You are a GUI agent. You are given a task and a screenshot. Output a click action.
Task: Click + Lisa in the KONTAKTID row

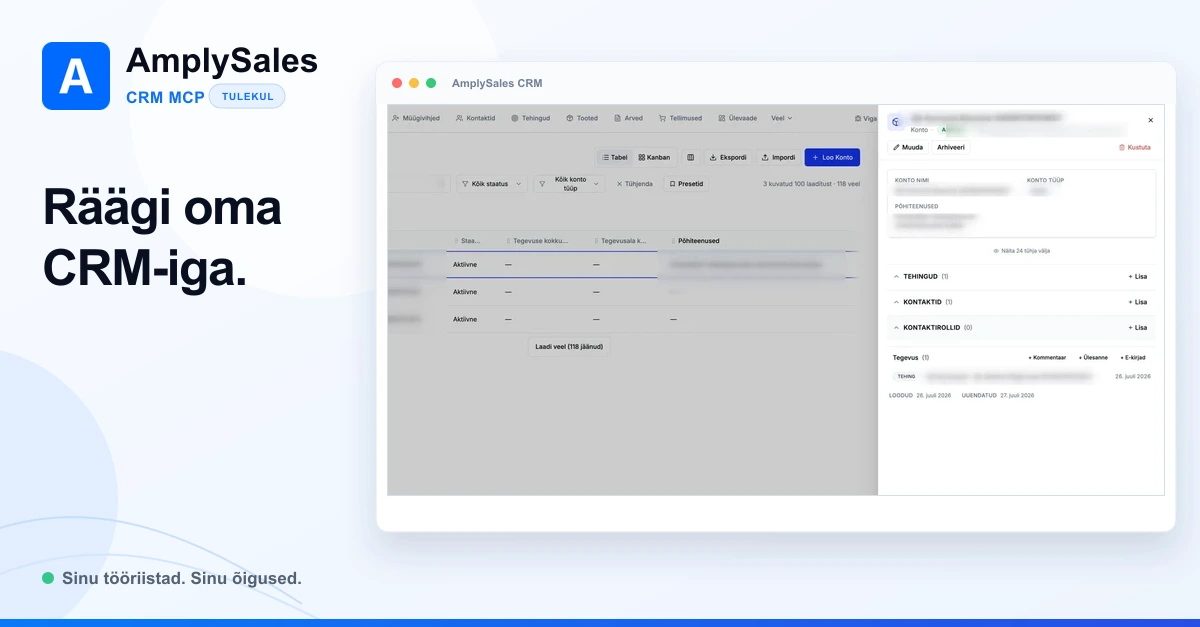coord(1138,302)
